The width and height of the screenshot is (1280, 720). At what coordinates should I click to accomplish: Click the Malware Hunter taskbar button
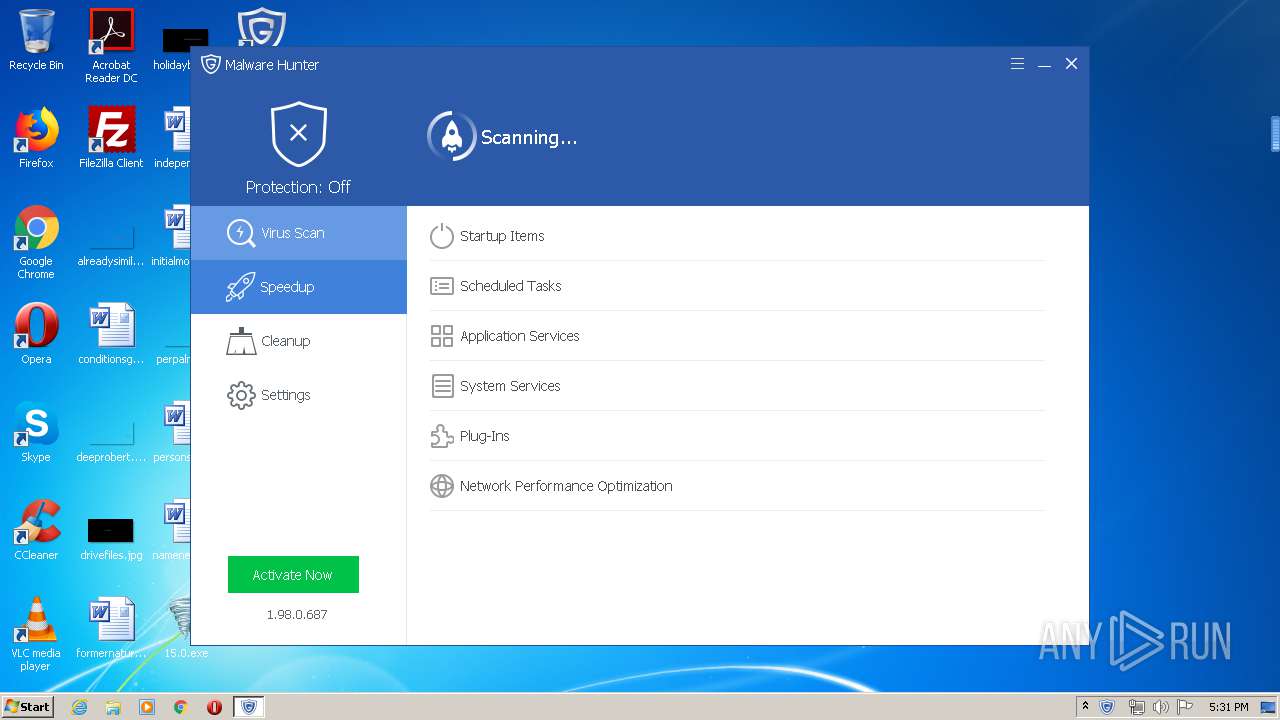[249, 707]
